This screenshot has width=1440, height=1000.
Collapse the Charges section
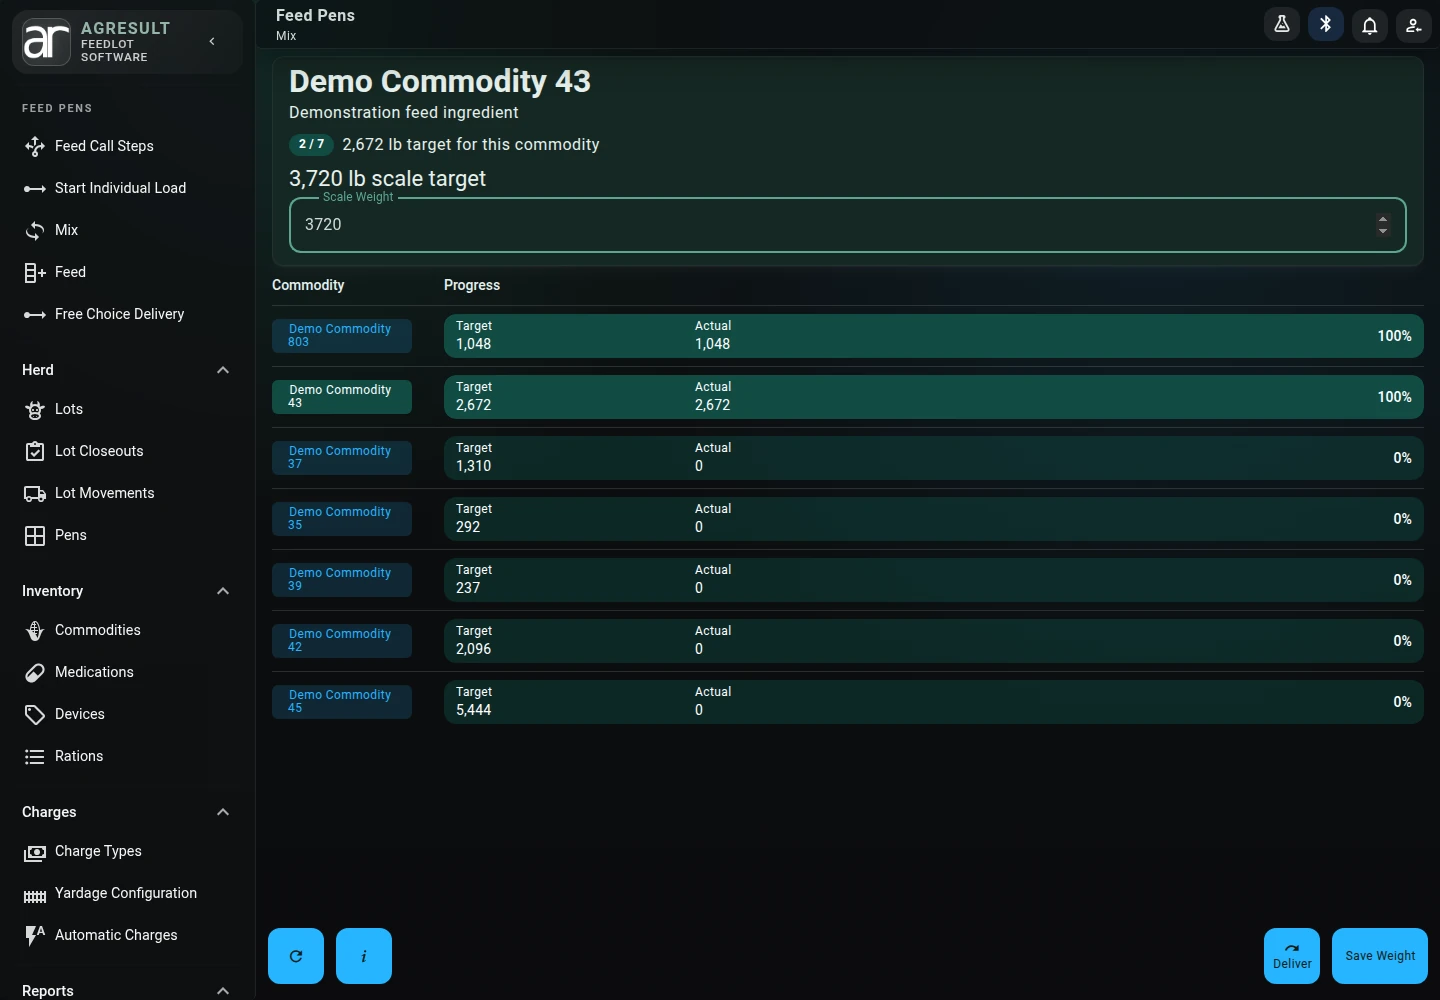[x=223, y=812]
